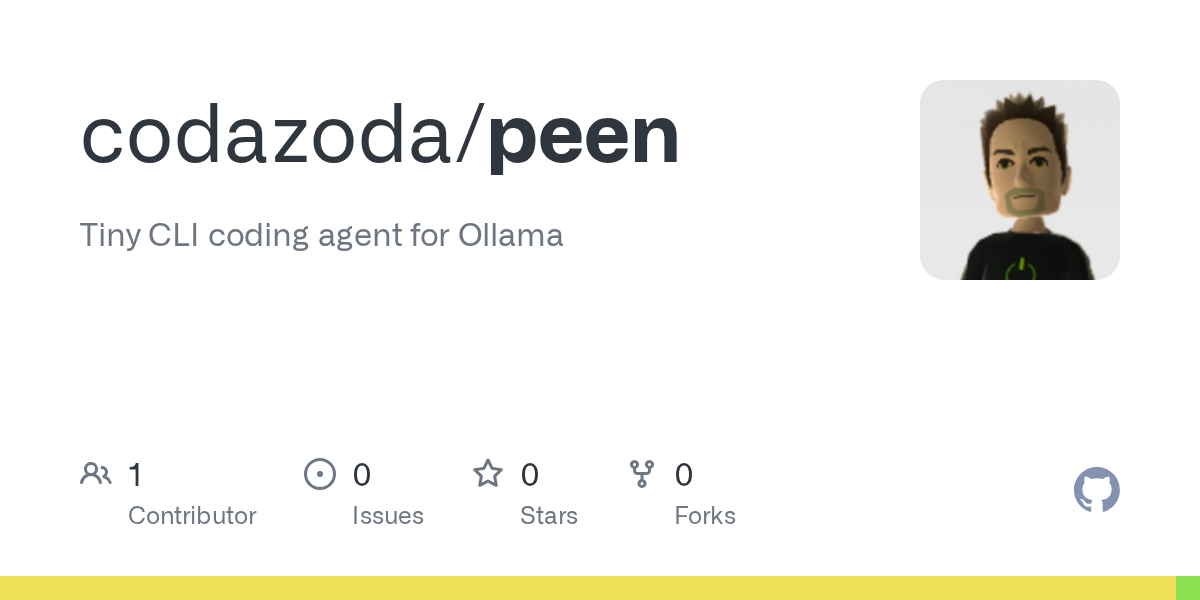Click the small green language bar segment
The width and height of the screenshot is (1200, 600).
1187,588
